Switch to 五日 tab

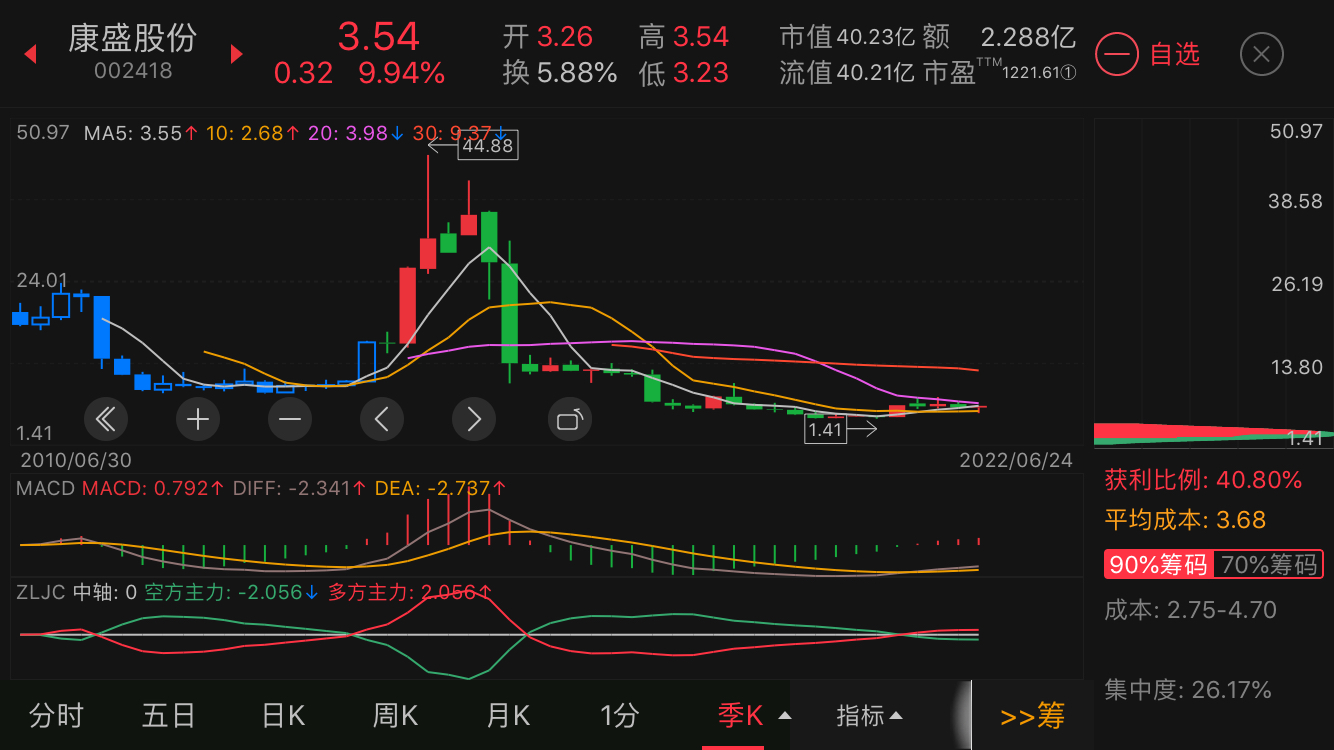pos(168,715)
